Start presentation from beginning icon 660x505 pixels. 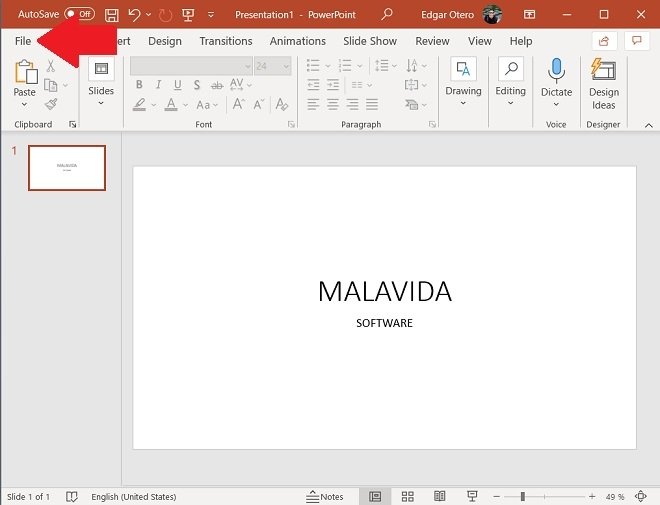pos(188,15)
